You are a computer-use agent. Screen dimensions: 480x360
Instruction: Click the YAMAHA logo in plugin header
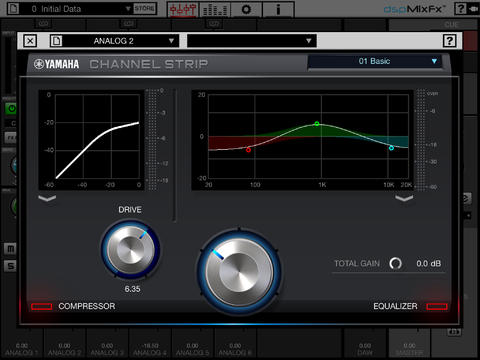pos(56,64)
